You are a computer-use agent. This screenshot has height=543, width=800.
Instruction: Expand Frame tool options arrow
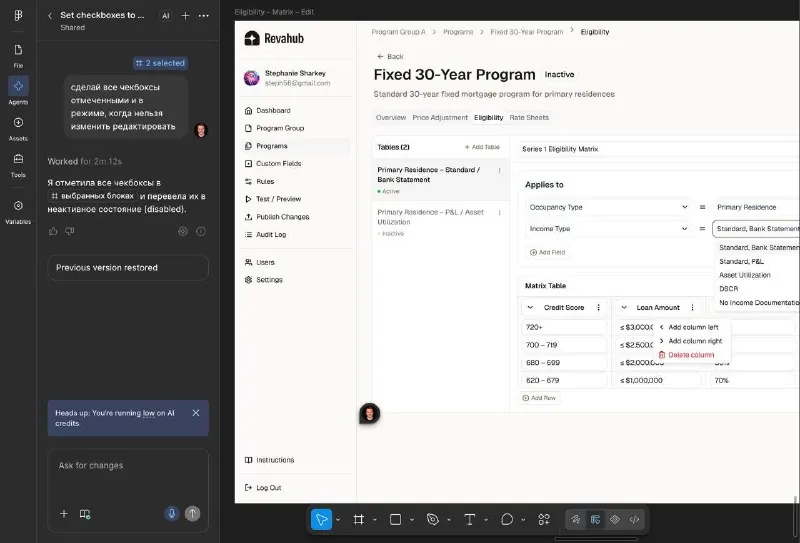pyautogui.click(x=375, y=520)
